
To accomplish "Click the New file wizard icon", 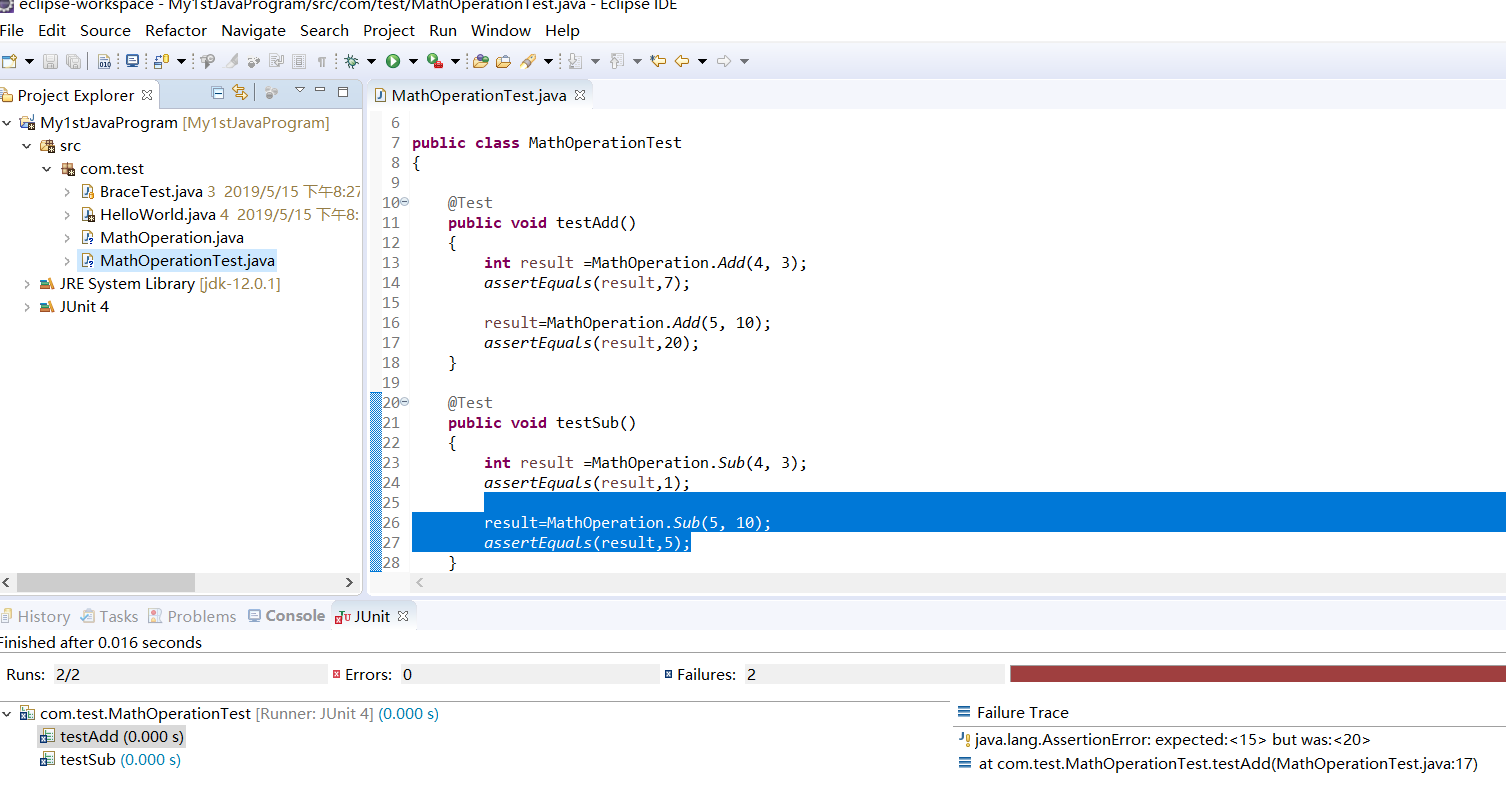I will tap(10, 61).
